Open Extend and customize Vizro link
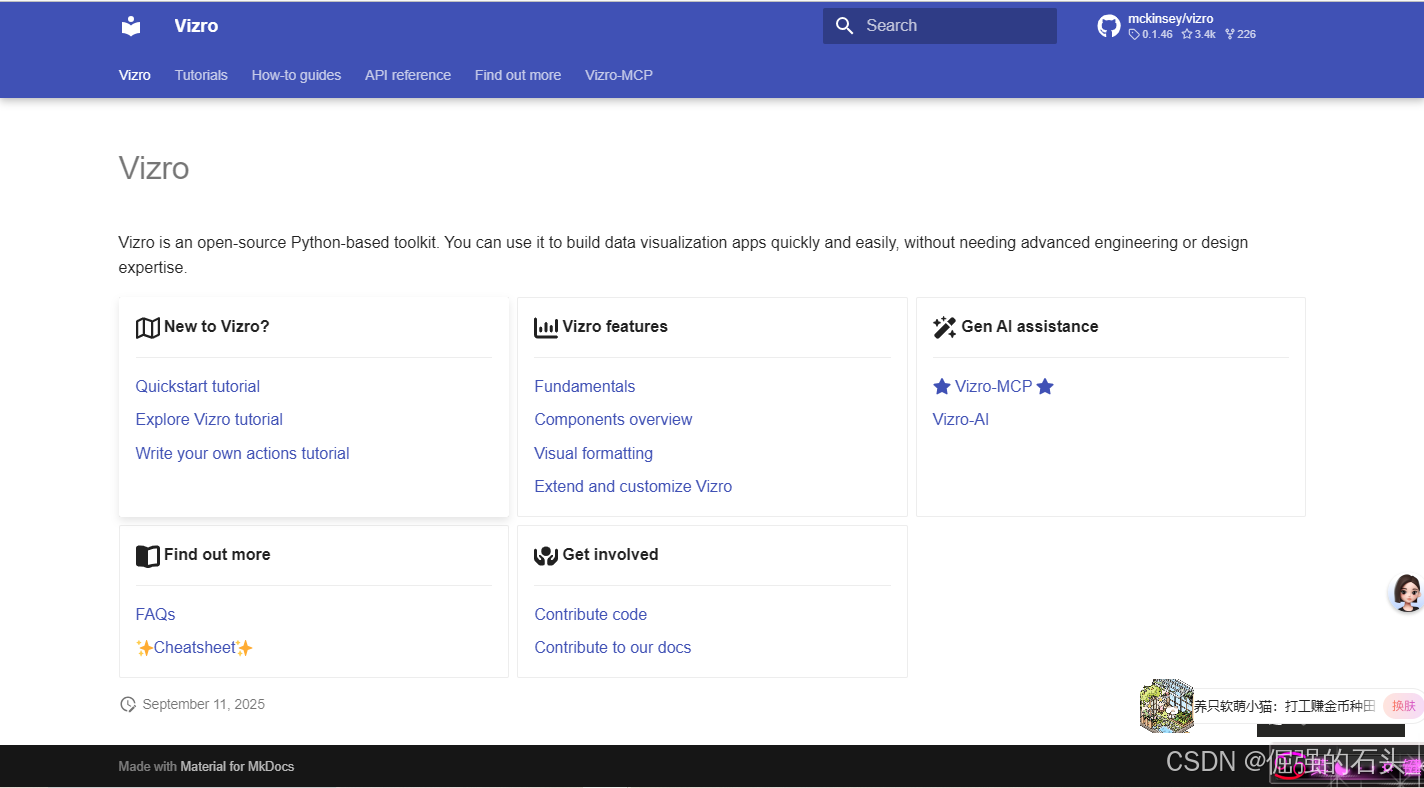 633,486
